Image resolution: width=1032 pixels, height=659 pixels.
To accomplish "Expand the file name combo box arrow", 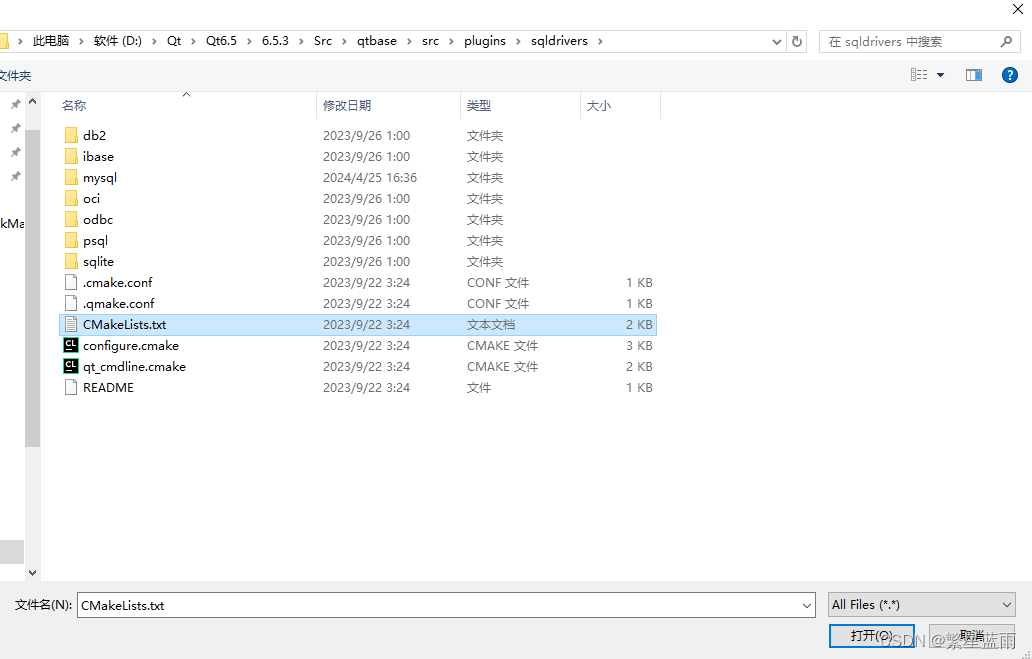I will (x=806, y=604).
